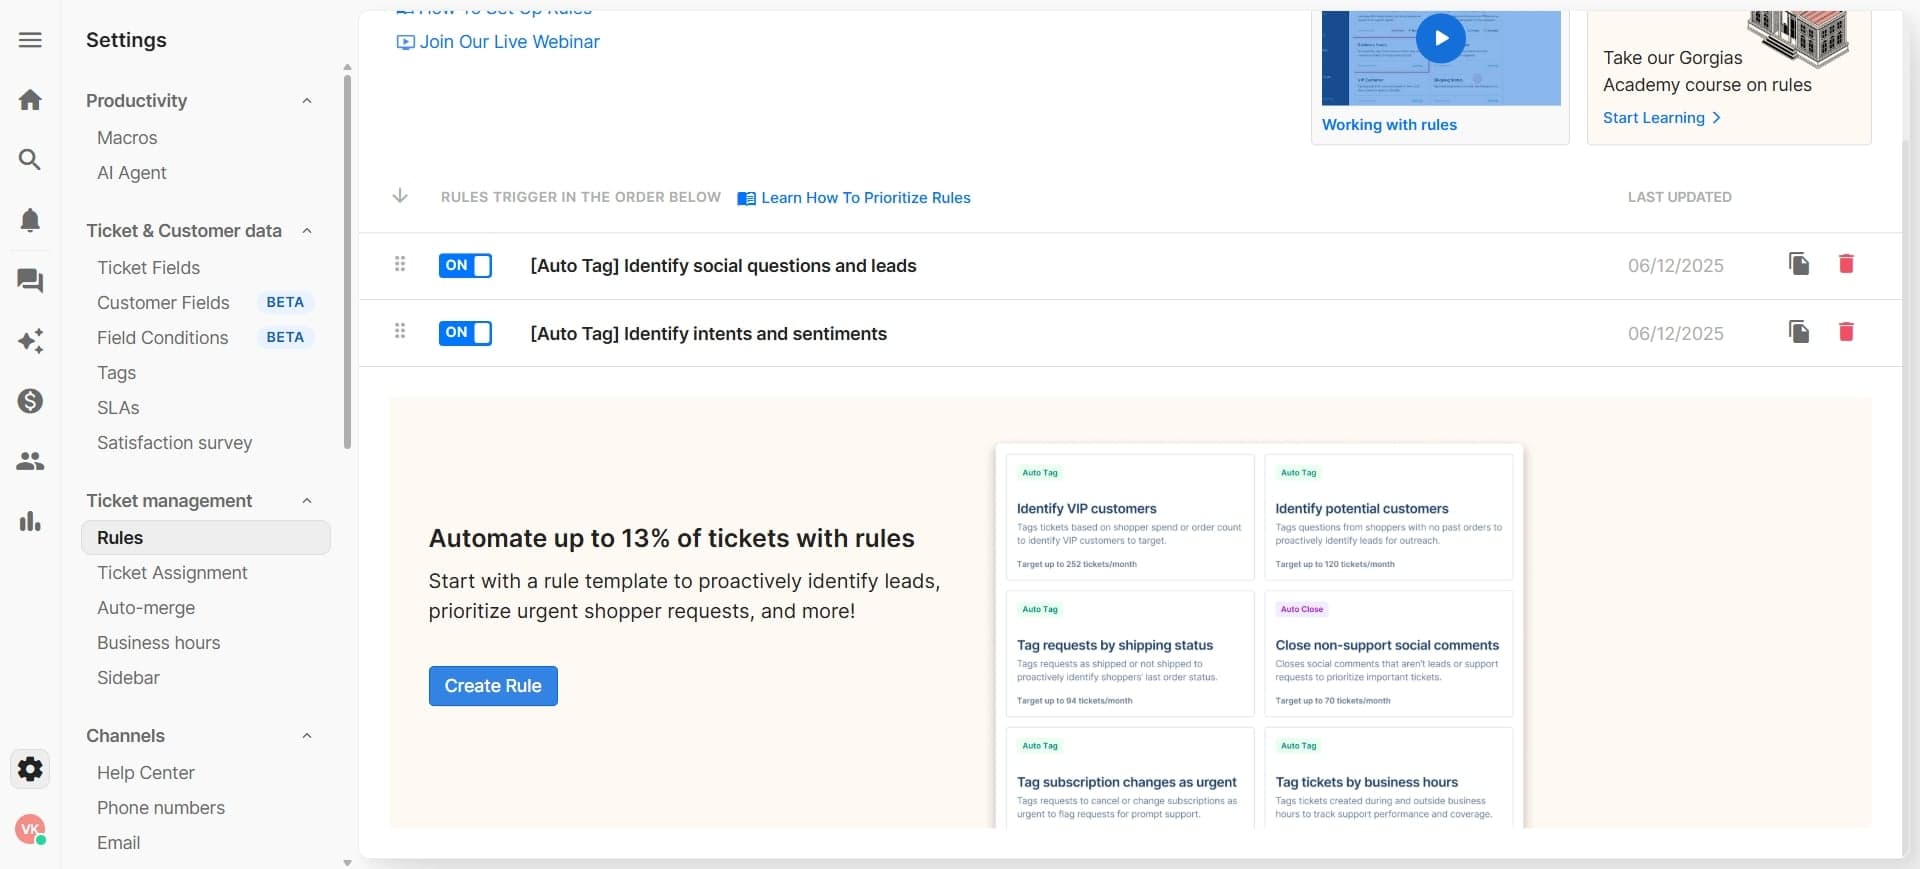Select the Identify VIP customers template card
The height and width of the screenshot is (869, 1920).
(1129, 517)
